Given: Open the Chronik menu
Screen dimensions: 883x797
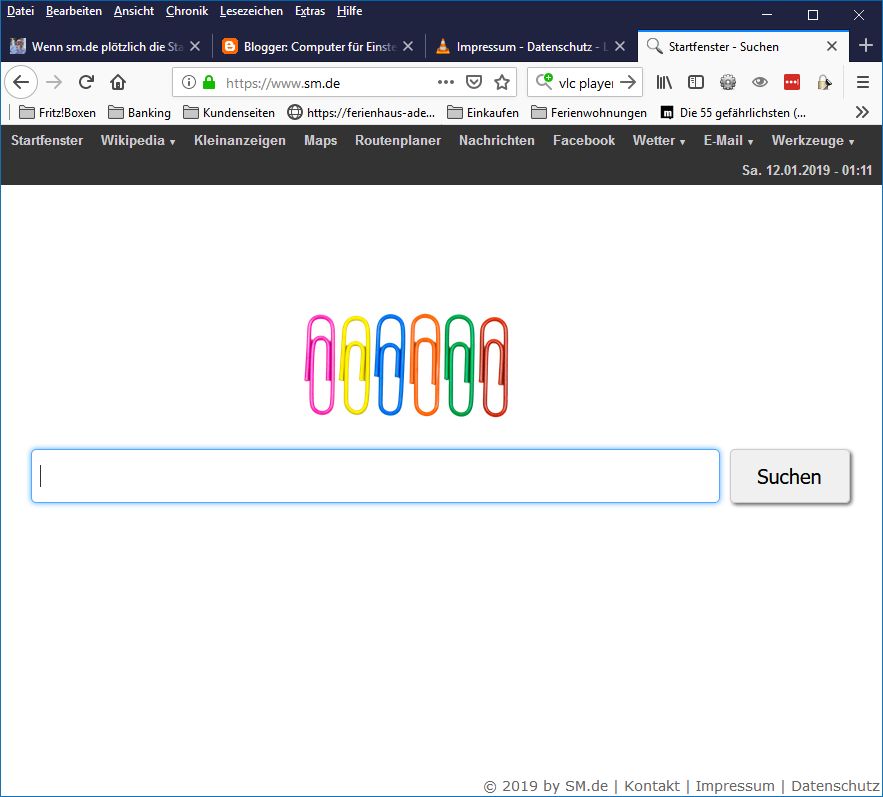Looking at the screenshot, I should pos(187,11).
